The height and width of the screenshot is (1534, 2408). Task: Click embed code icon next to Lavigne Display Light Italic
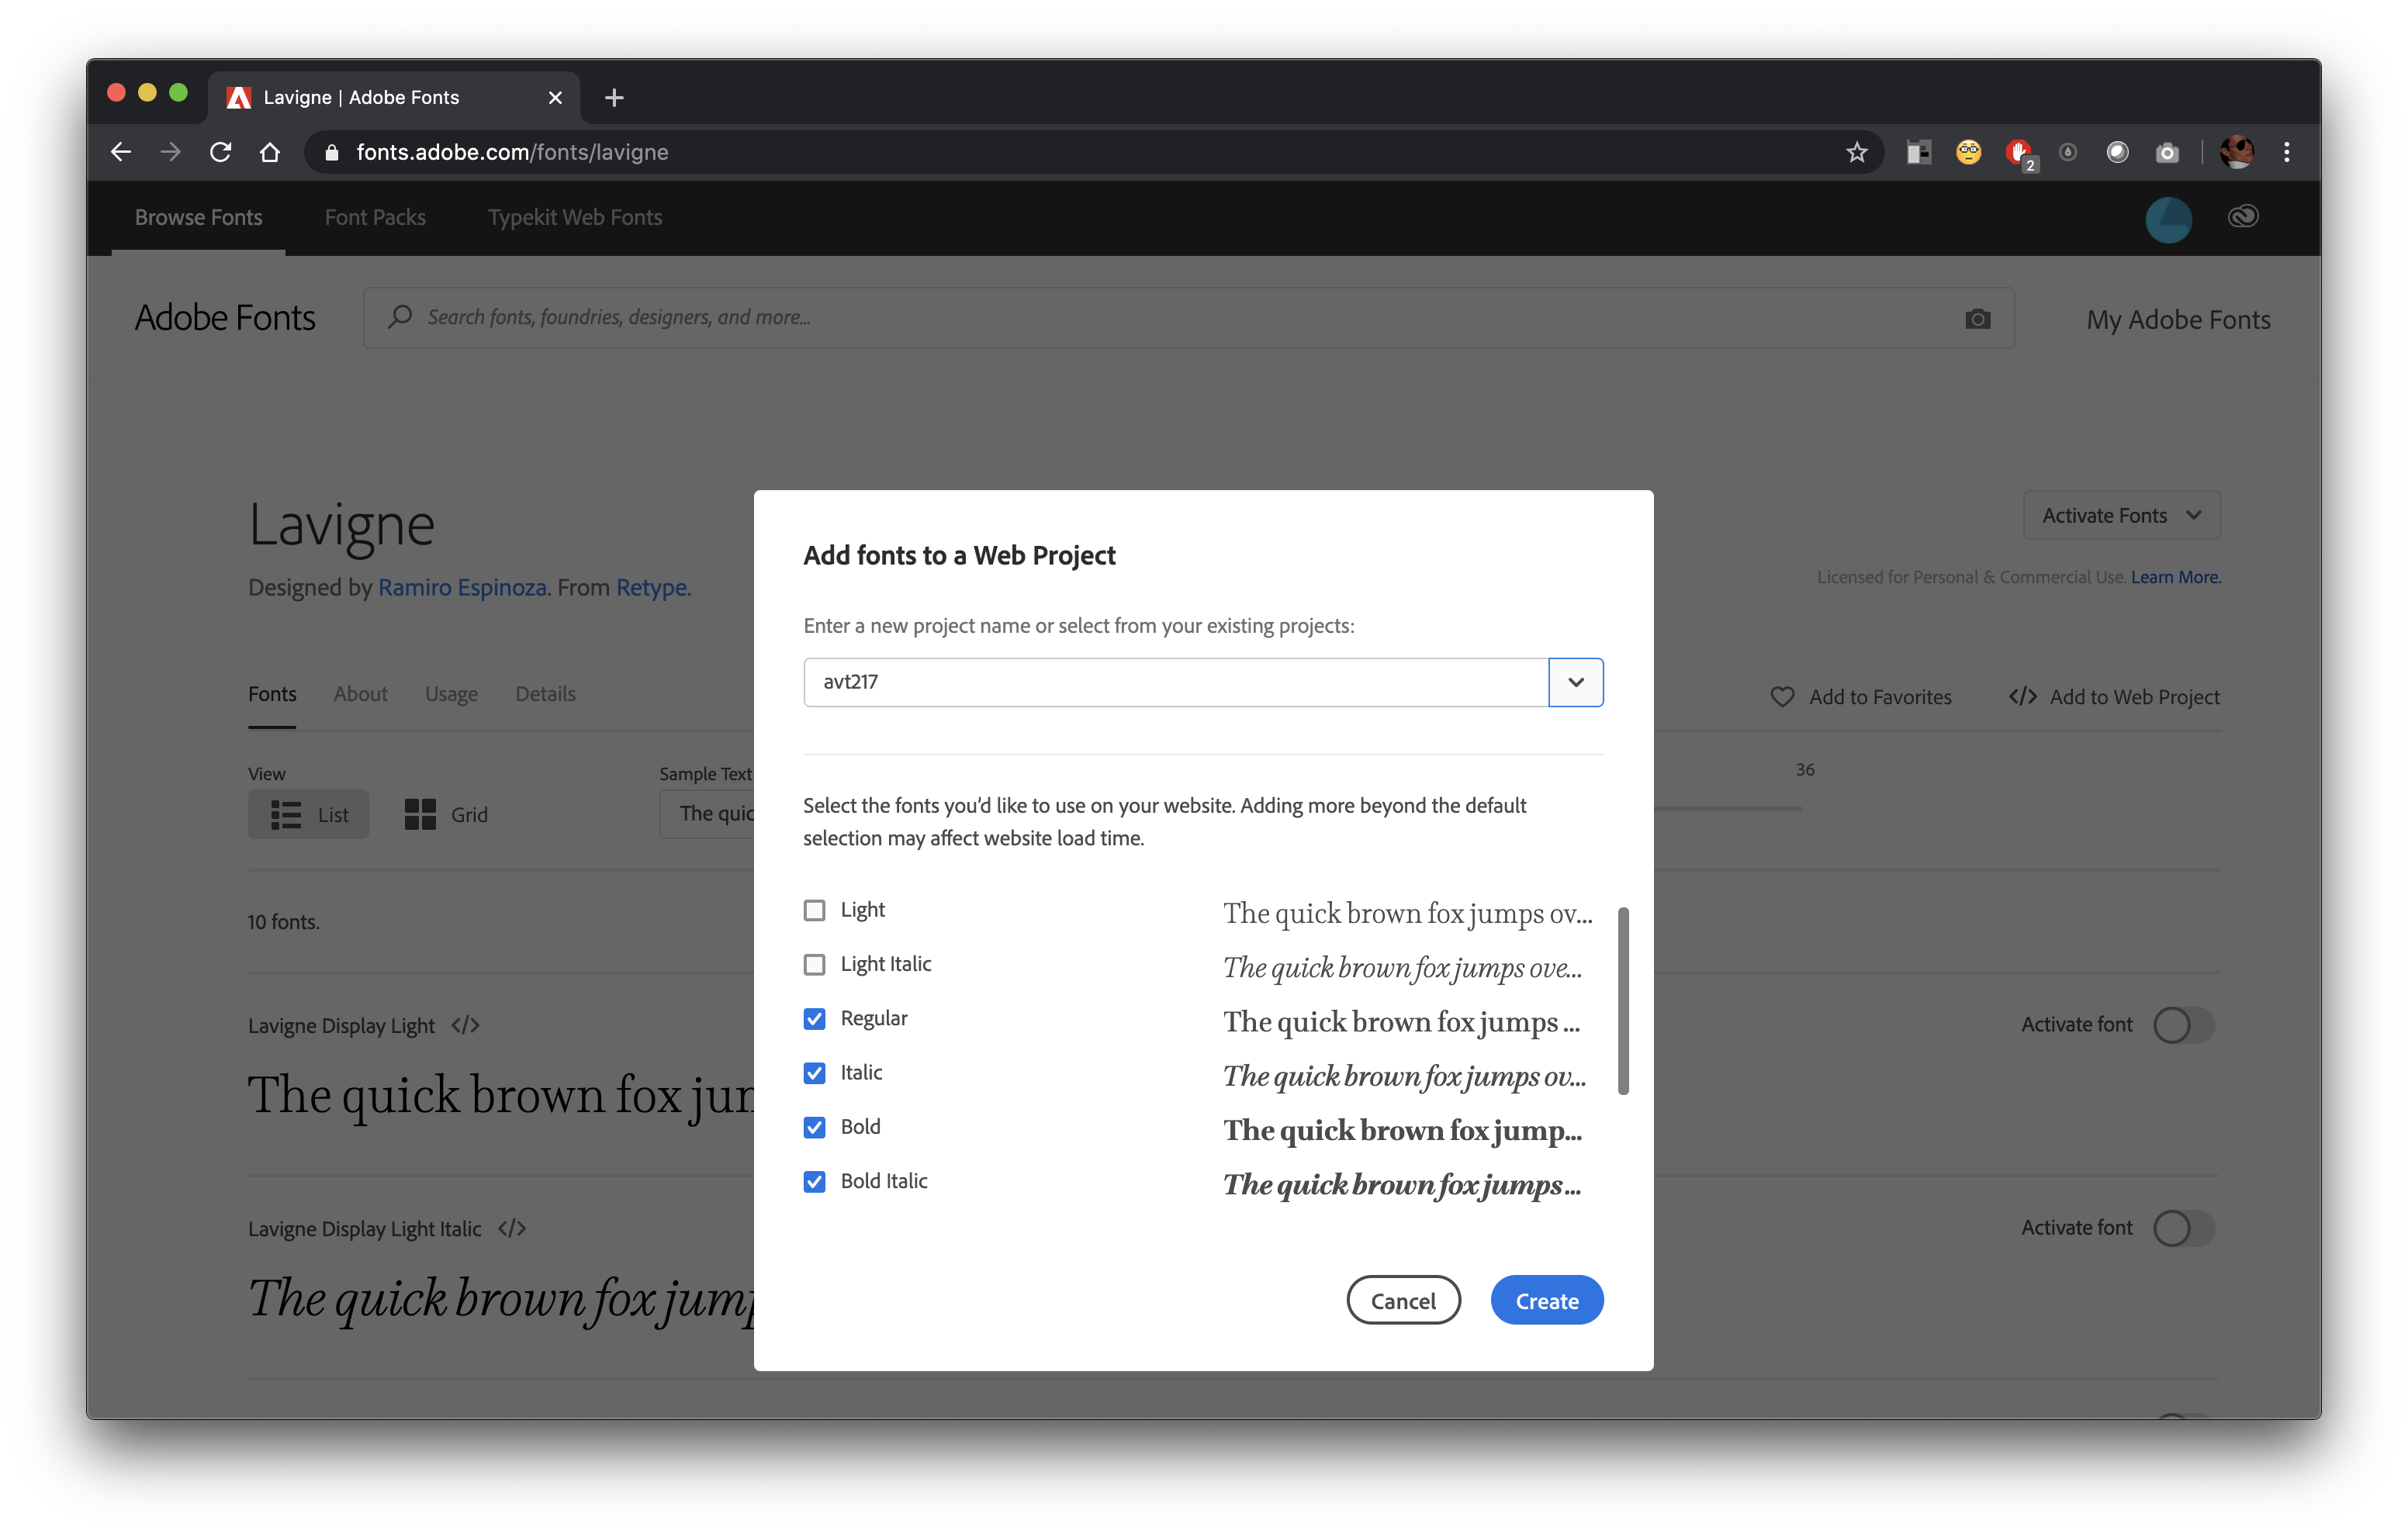click(511, 1228)
